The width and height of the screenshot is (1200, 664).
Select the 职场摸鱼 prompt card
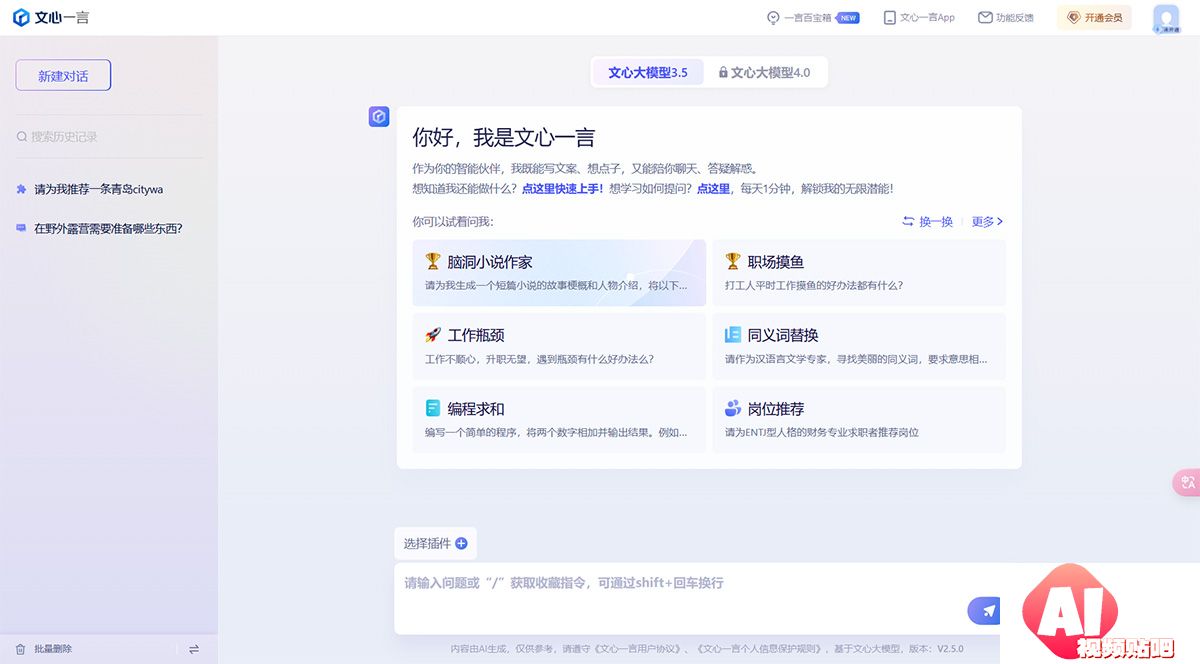click(859, 273)
